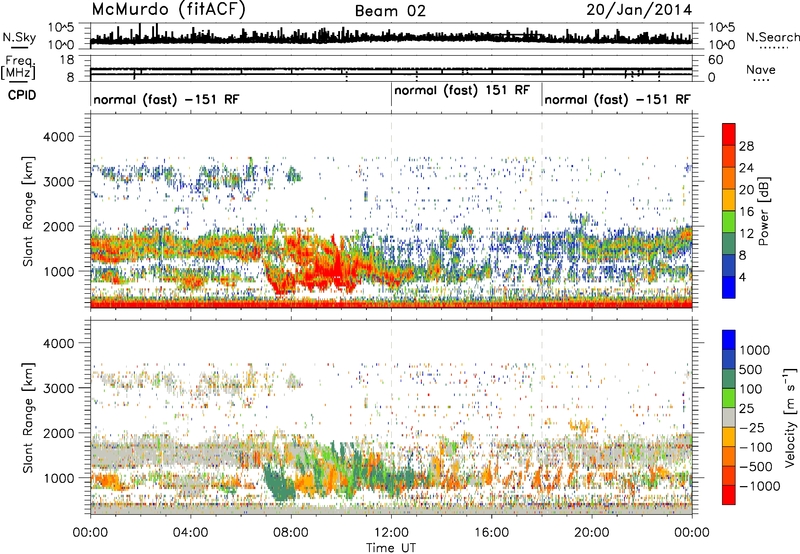Select the middle 'normal (fast) 151 RF' CPID text
This screenshot has height=554, width=800.
(x=462, y=91)
